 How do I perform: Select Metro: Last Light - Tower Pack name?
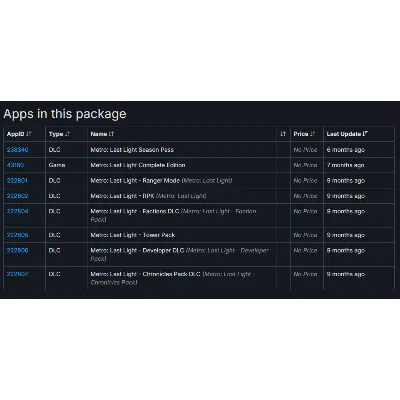[133, 235]
